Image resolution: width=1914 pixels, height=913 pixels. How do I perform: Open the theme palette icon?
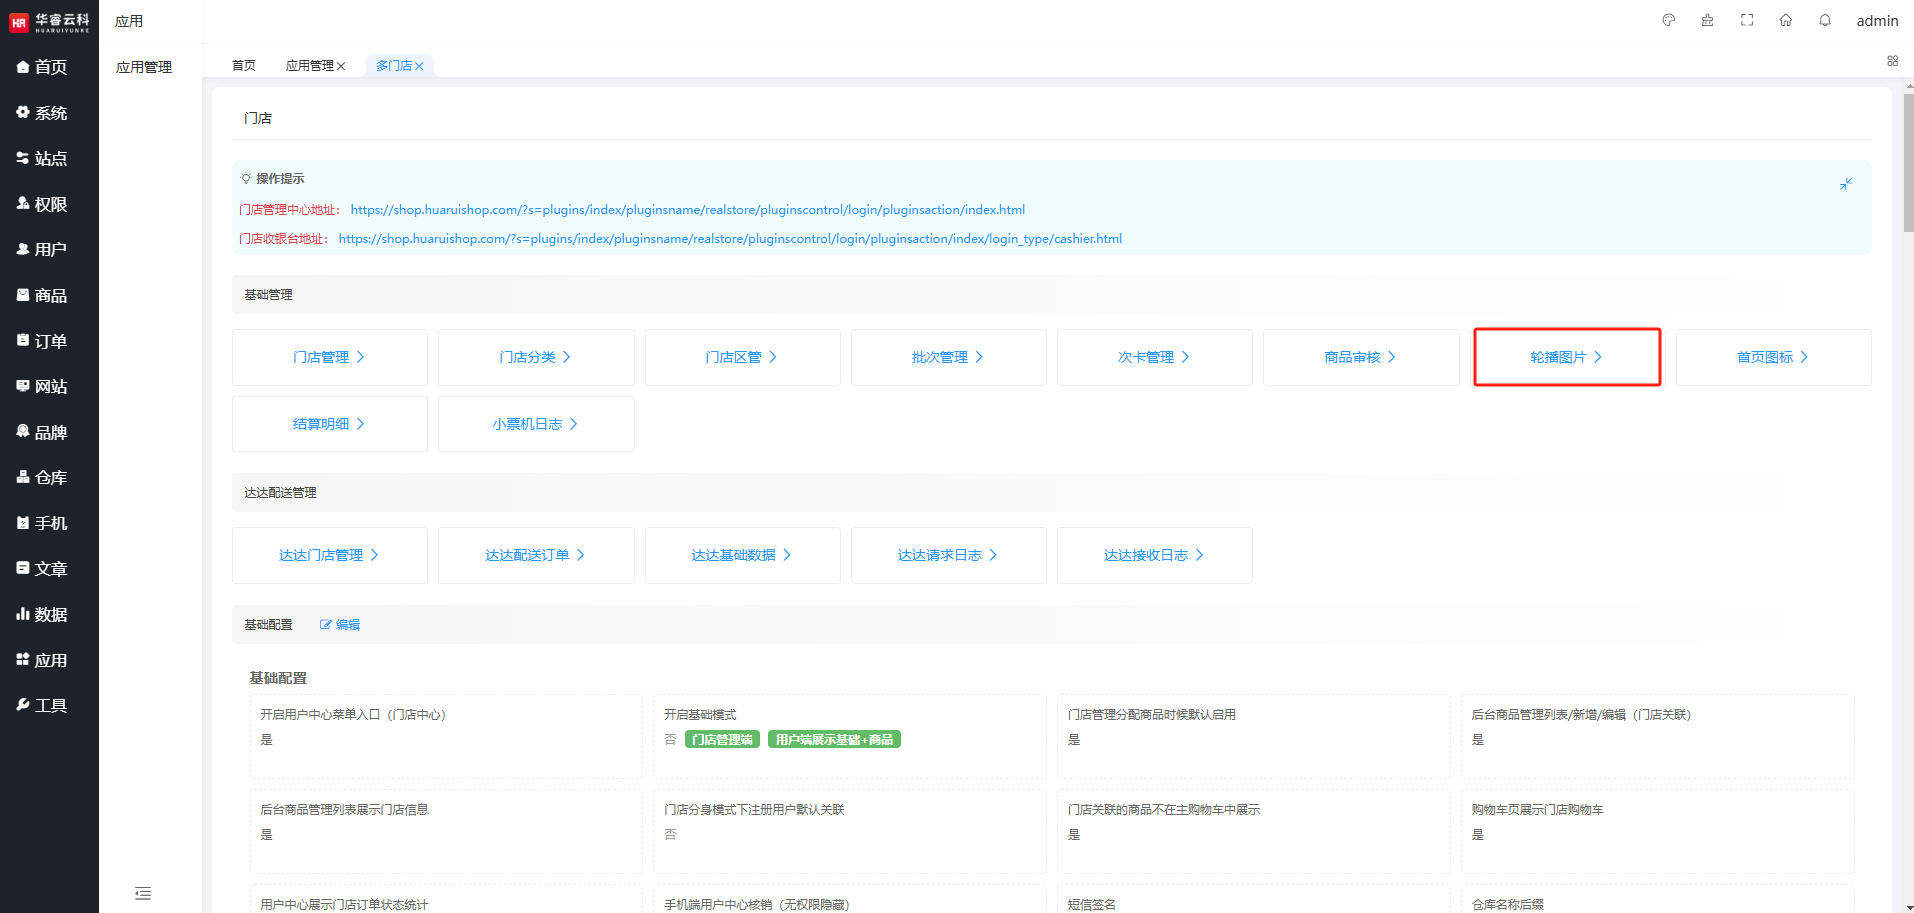click(1668, 20)
